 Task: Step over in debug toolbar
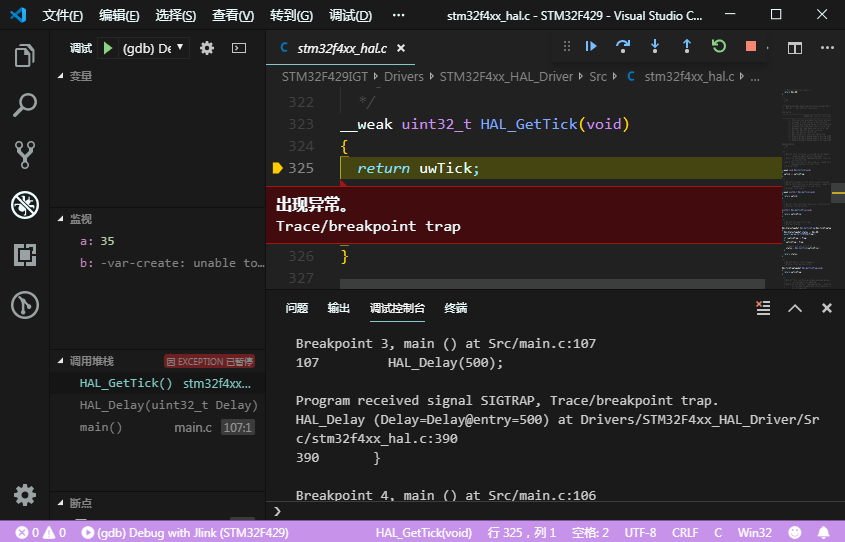point(623,46)
